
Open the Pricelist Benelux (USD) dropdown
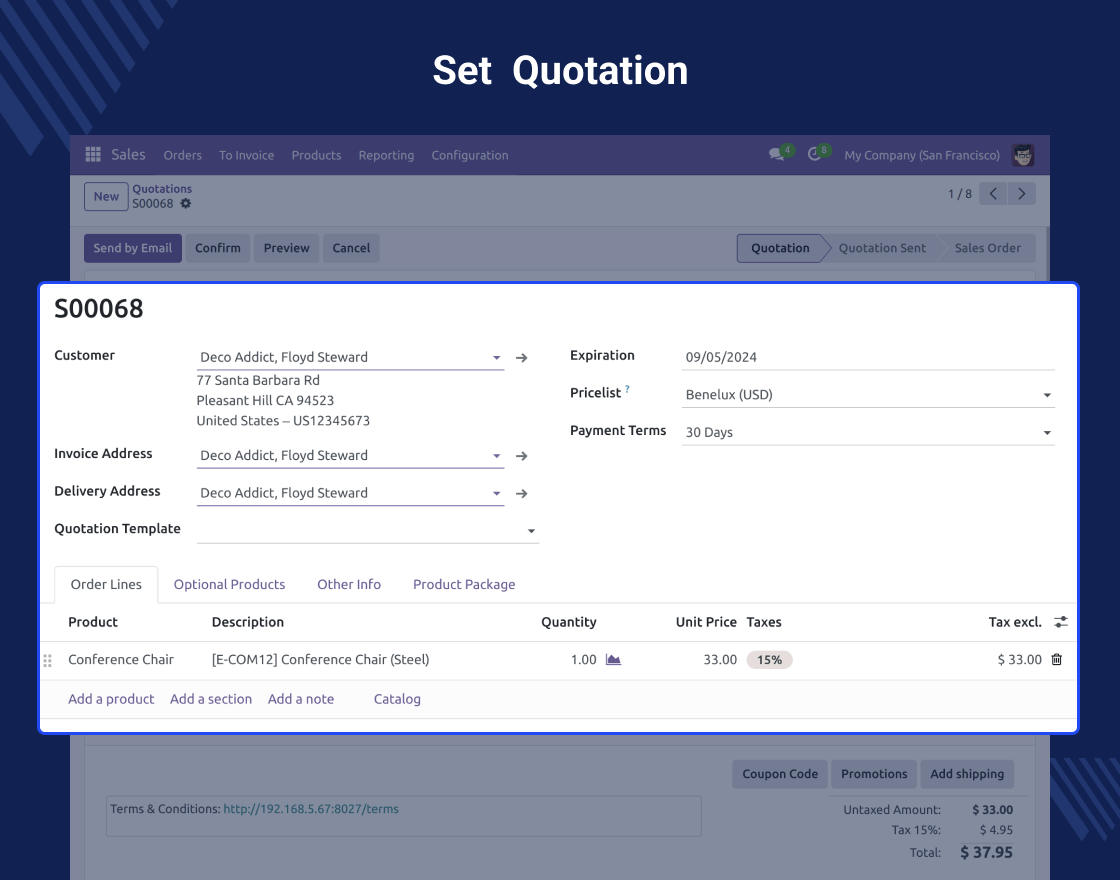click(x=1047, y=395)
